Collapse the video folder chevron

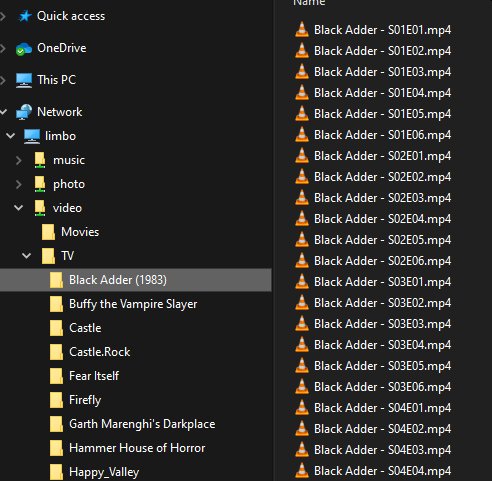pos(19,208)
